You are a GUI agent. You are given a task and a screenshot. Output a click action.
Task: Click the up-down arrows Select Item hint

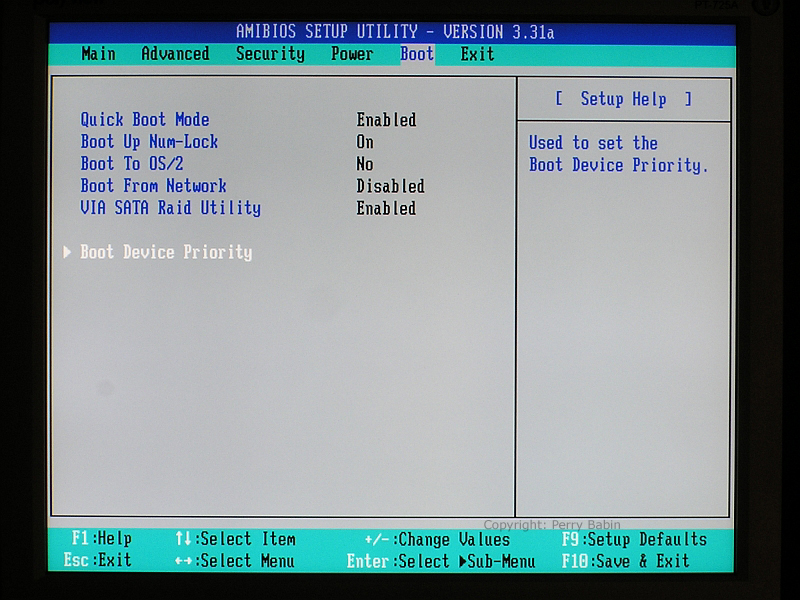pyautogui.click(x=235, y=539)
